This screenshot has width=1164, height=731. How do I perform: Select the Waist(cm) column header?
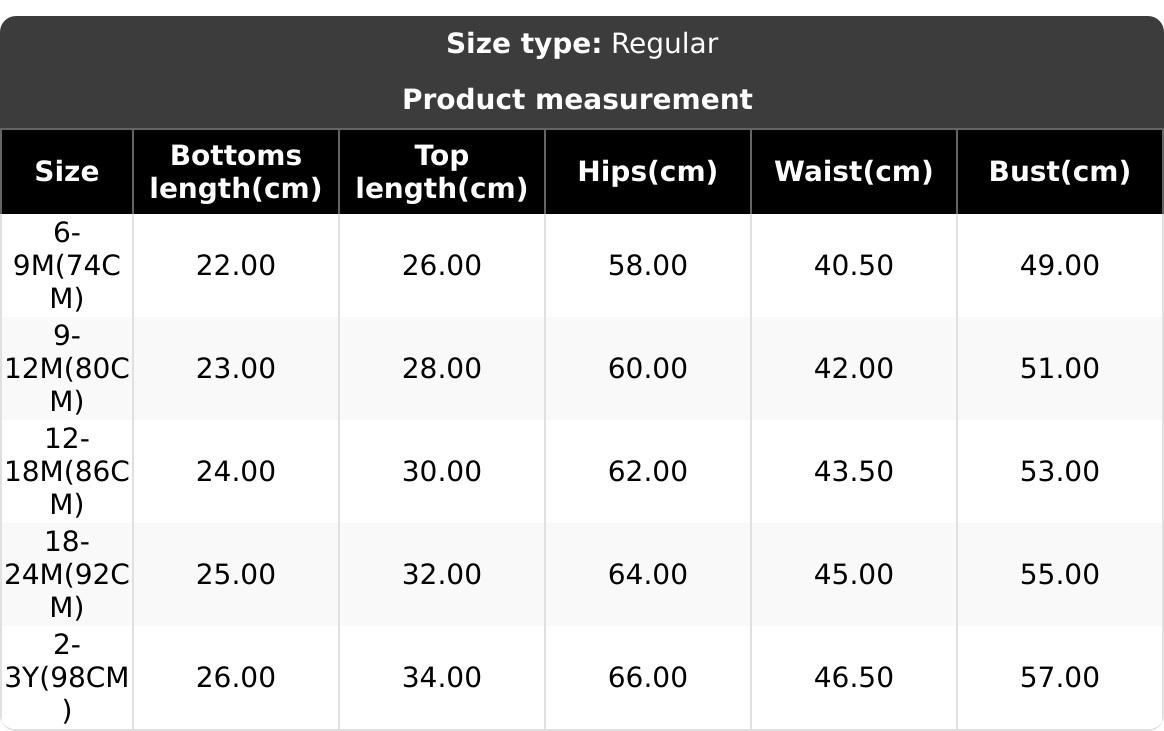[x=854, y=172]
